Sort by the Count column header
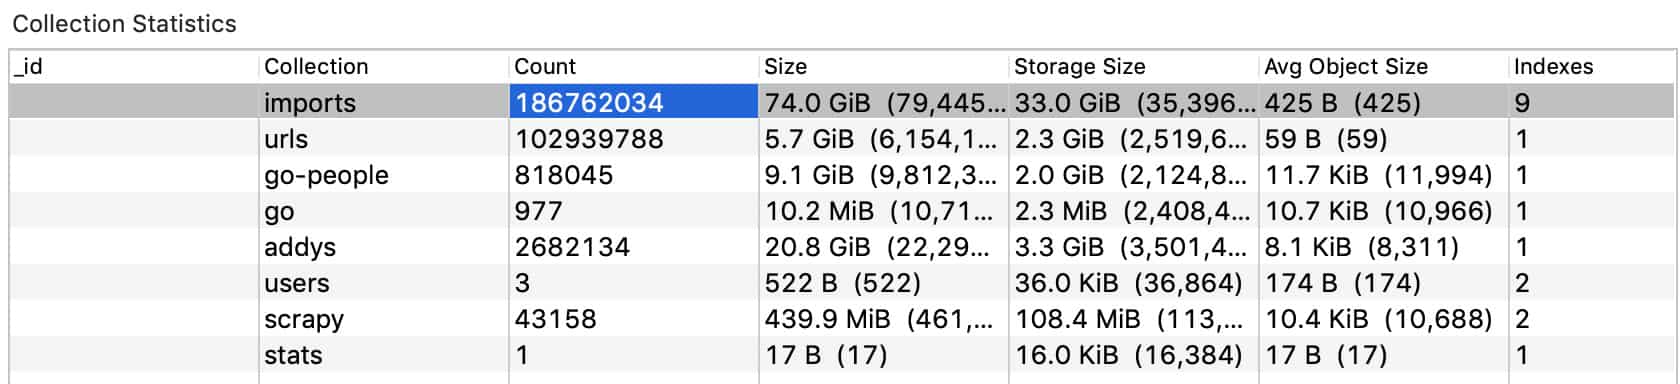 [634, 67]
